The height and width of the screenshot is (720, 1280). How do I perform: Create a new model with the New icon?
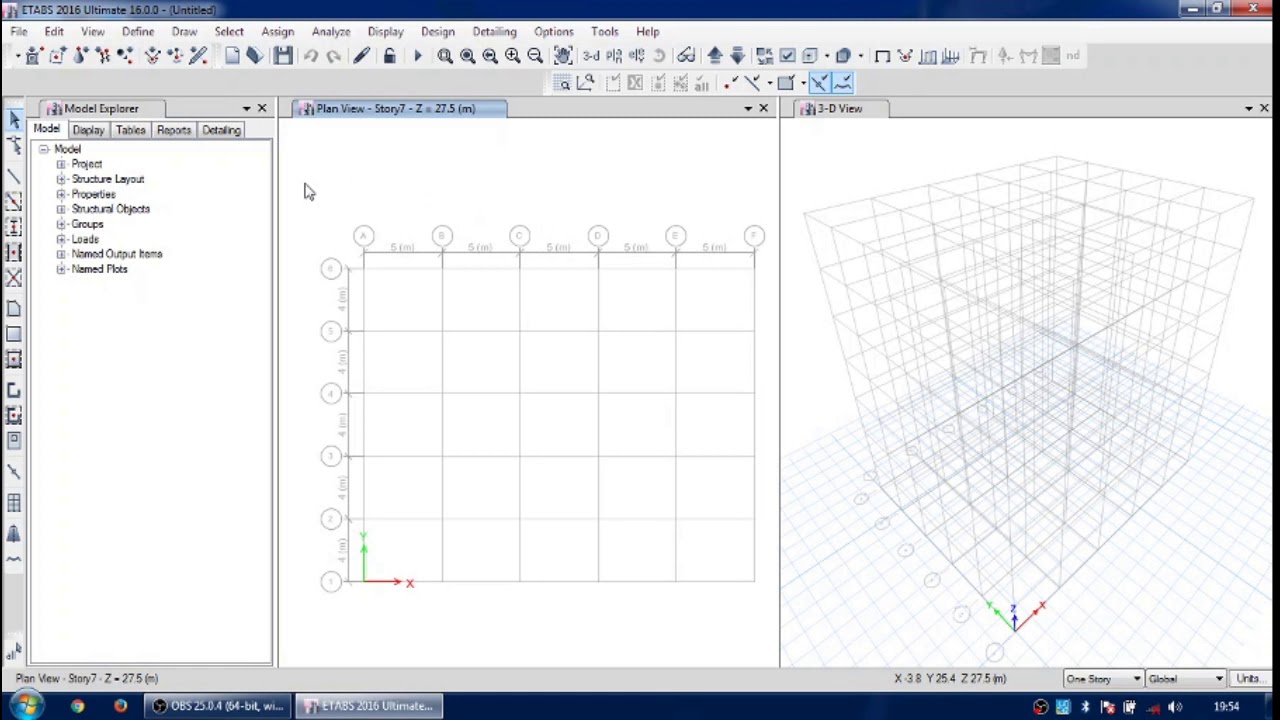tap(232, 56)
